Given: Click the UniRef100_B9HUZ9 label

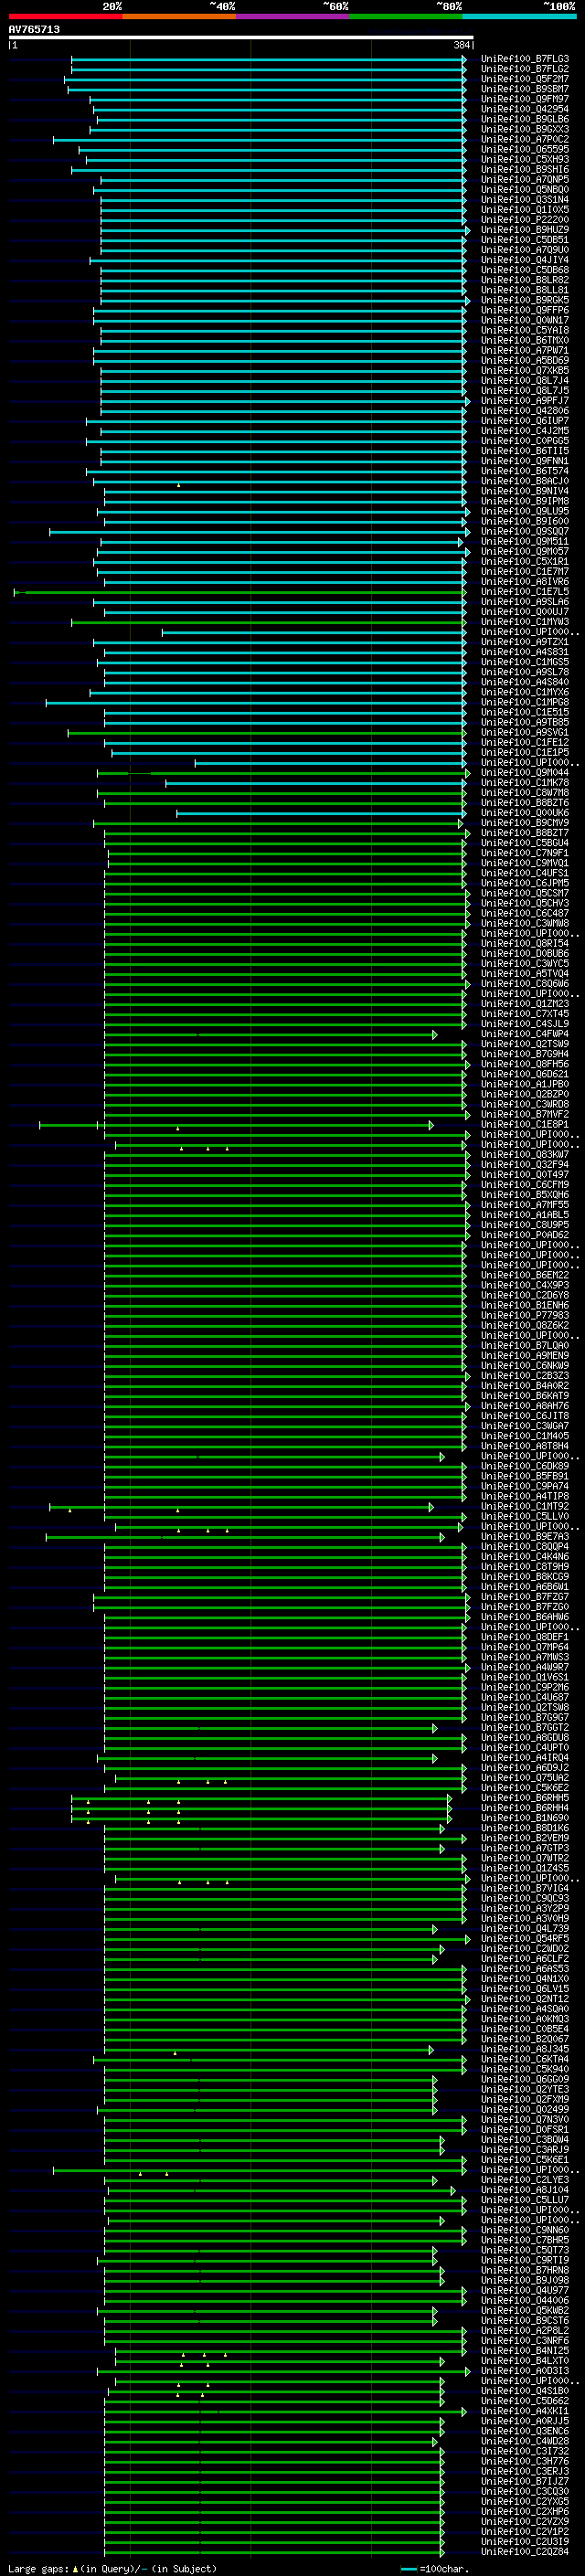Looking at the screenshot, I should click(525, 229).
